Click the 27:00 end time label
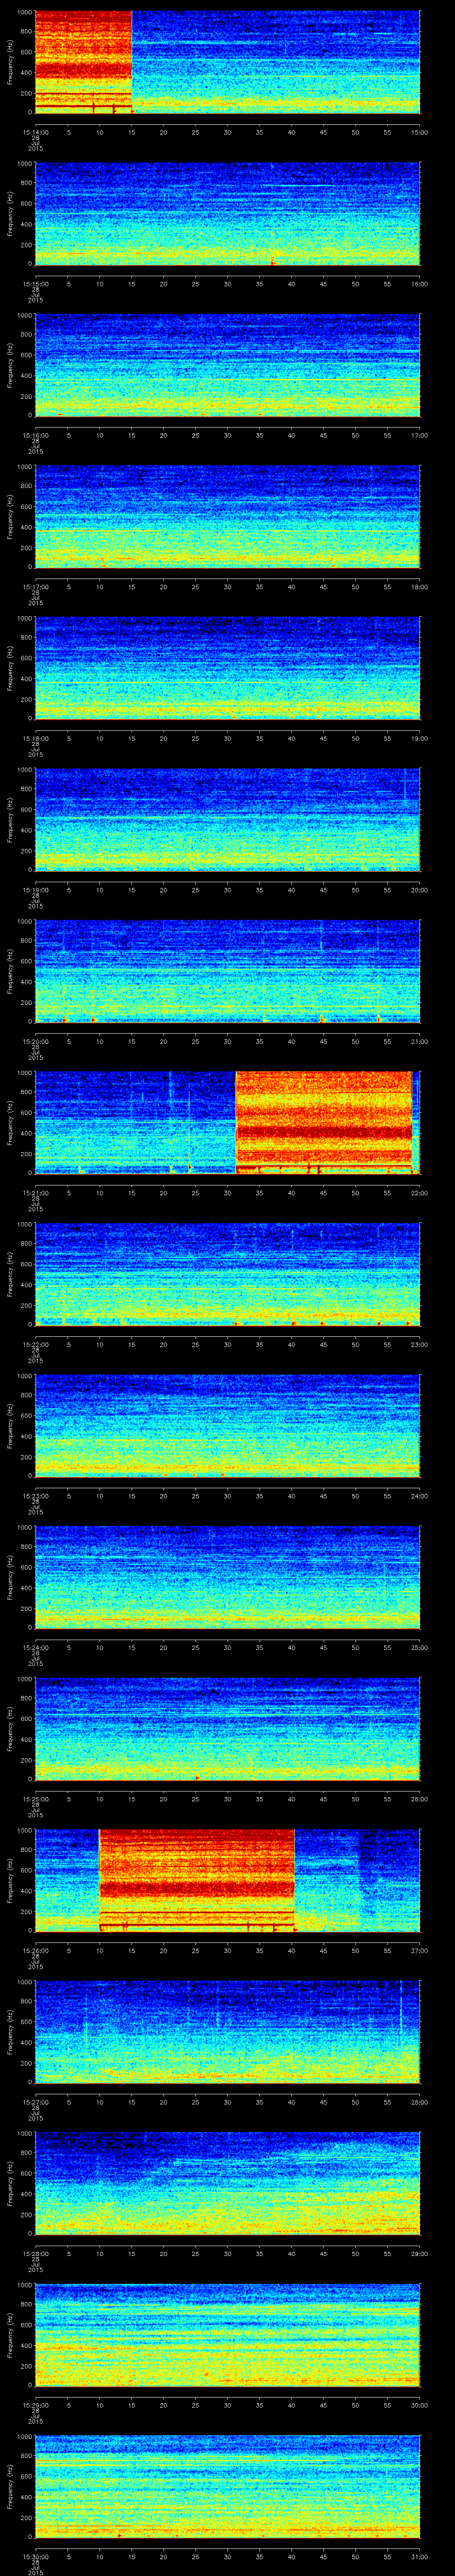Screen dimensions: 455x2576 pyautogui.click(x=419, y=1950)
